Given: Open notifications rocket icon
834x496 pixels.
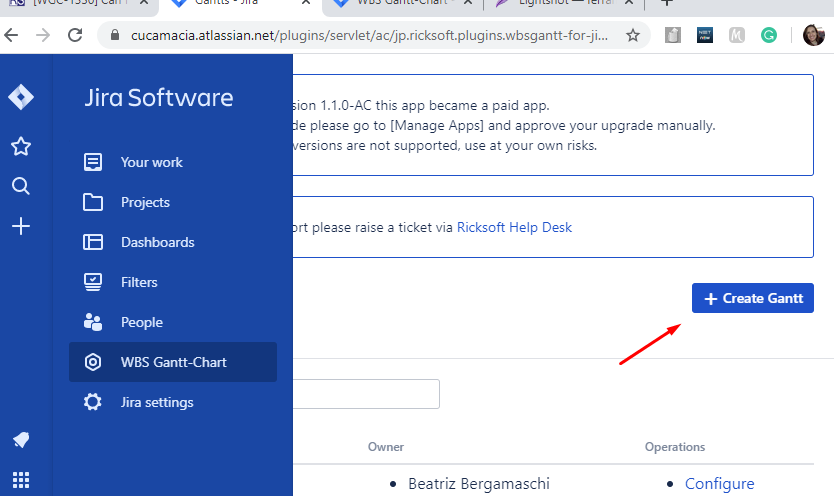Looking at the screenshot, I should [x=21, y=440].
